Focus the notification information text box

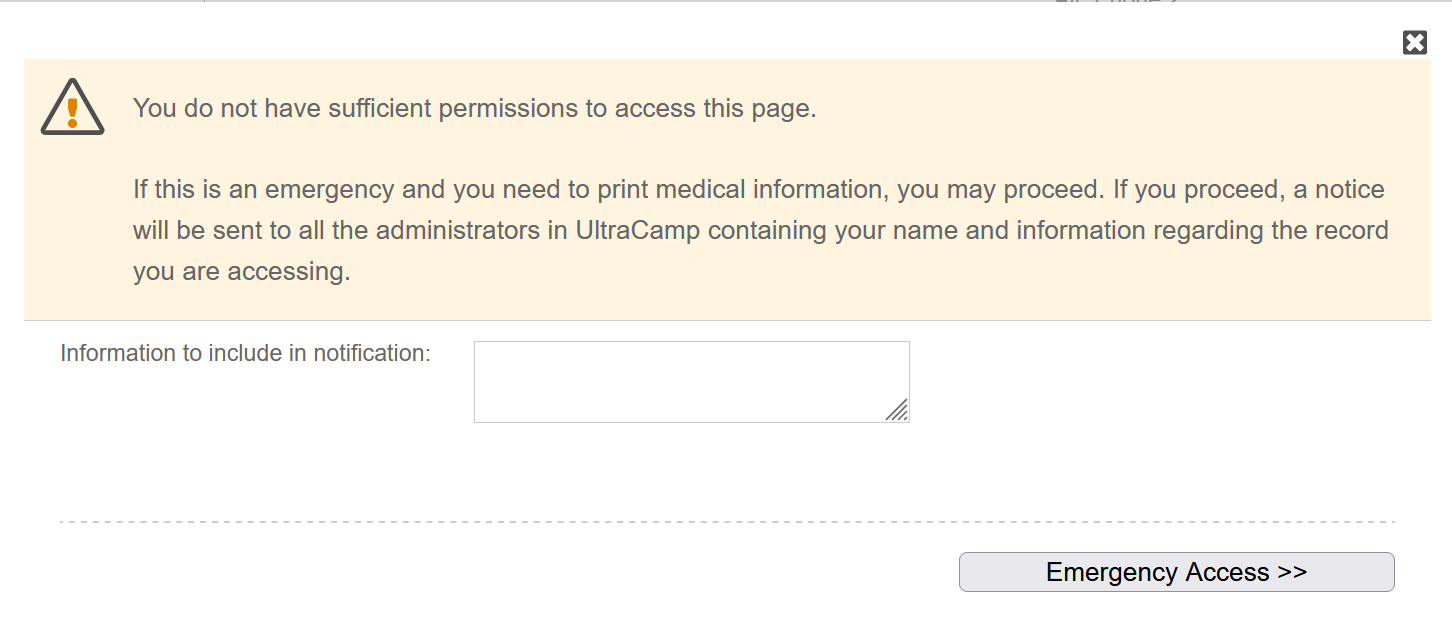tap(691, 382)
